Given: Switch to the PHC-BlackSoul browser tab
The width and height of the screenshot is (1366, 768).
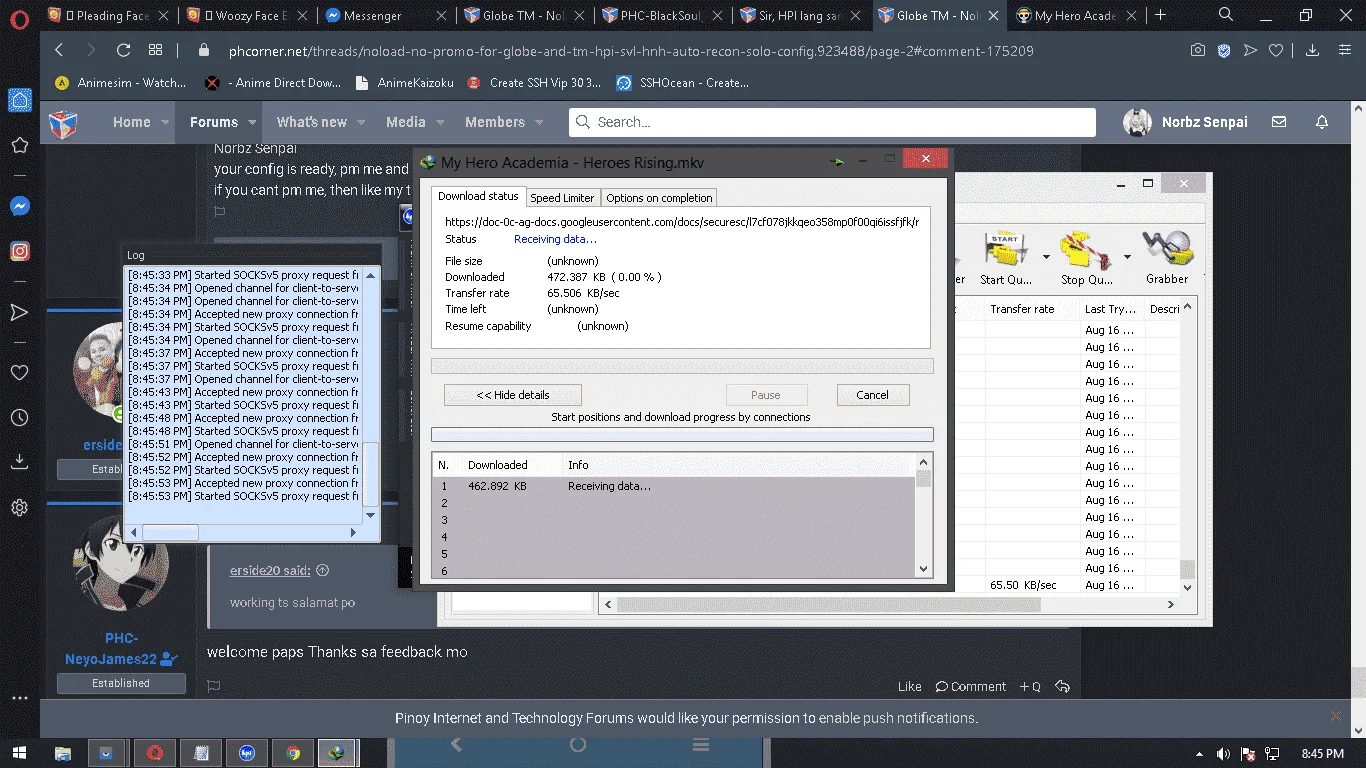Looking at the screenshot, I should tap(662, 15).
